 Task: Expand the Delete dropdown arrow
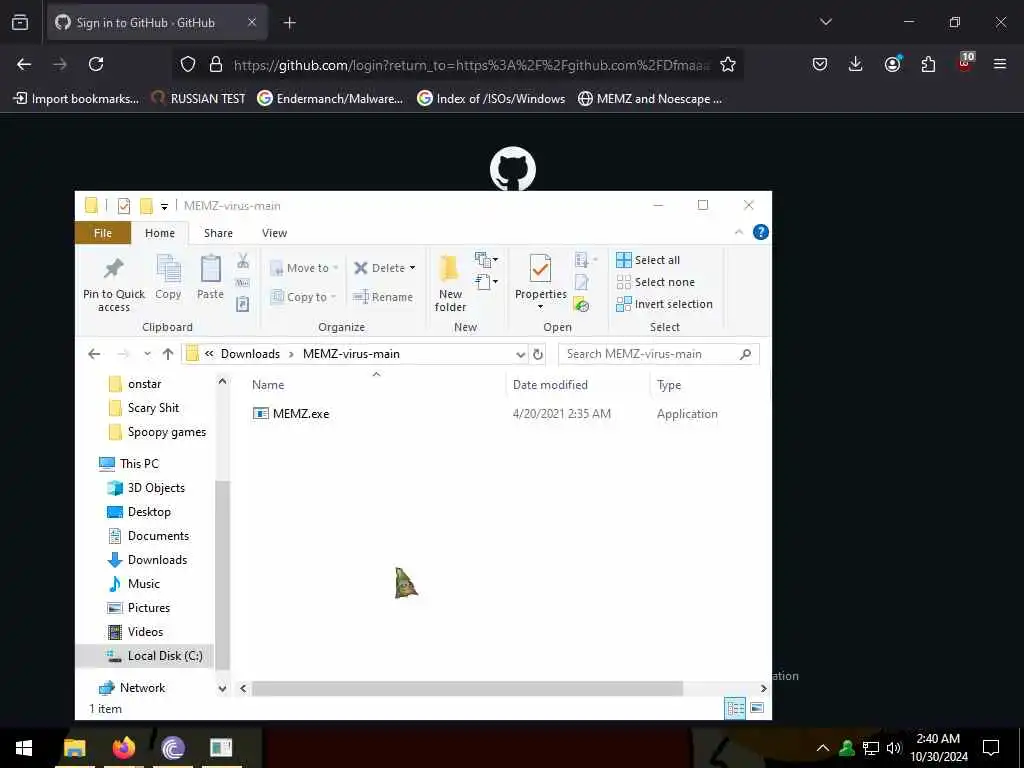pyautogui.click(x=412, y=268)
